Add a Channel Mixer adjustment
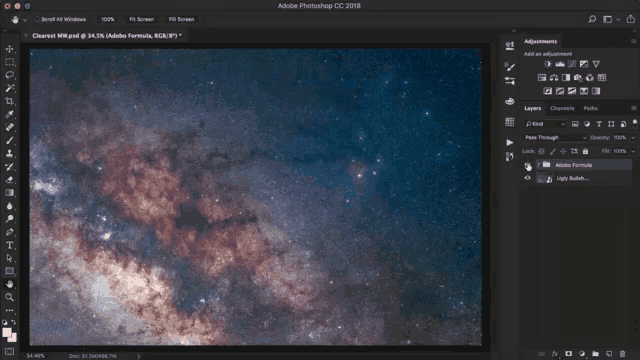This screenshot has width=640, height=360. pos(590,78)
